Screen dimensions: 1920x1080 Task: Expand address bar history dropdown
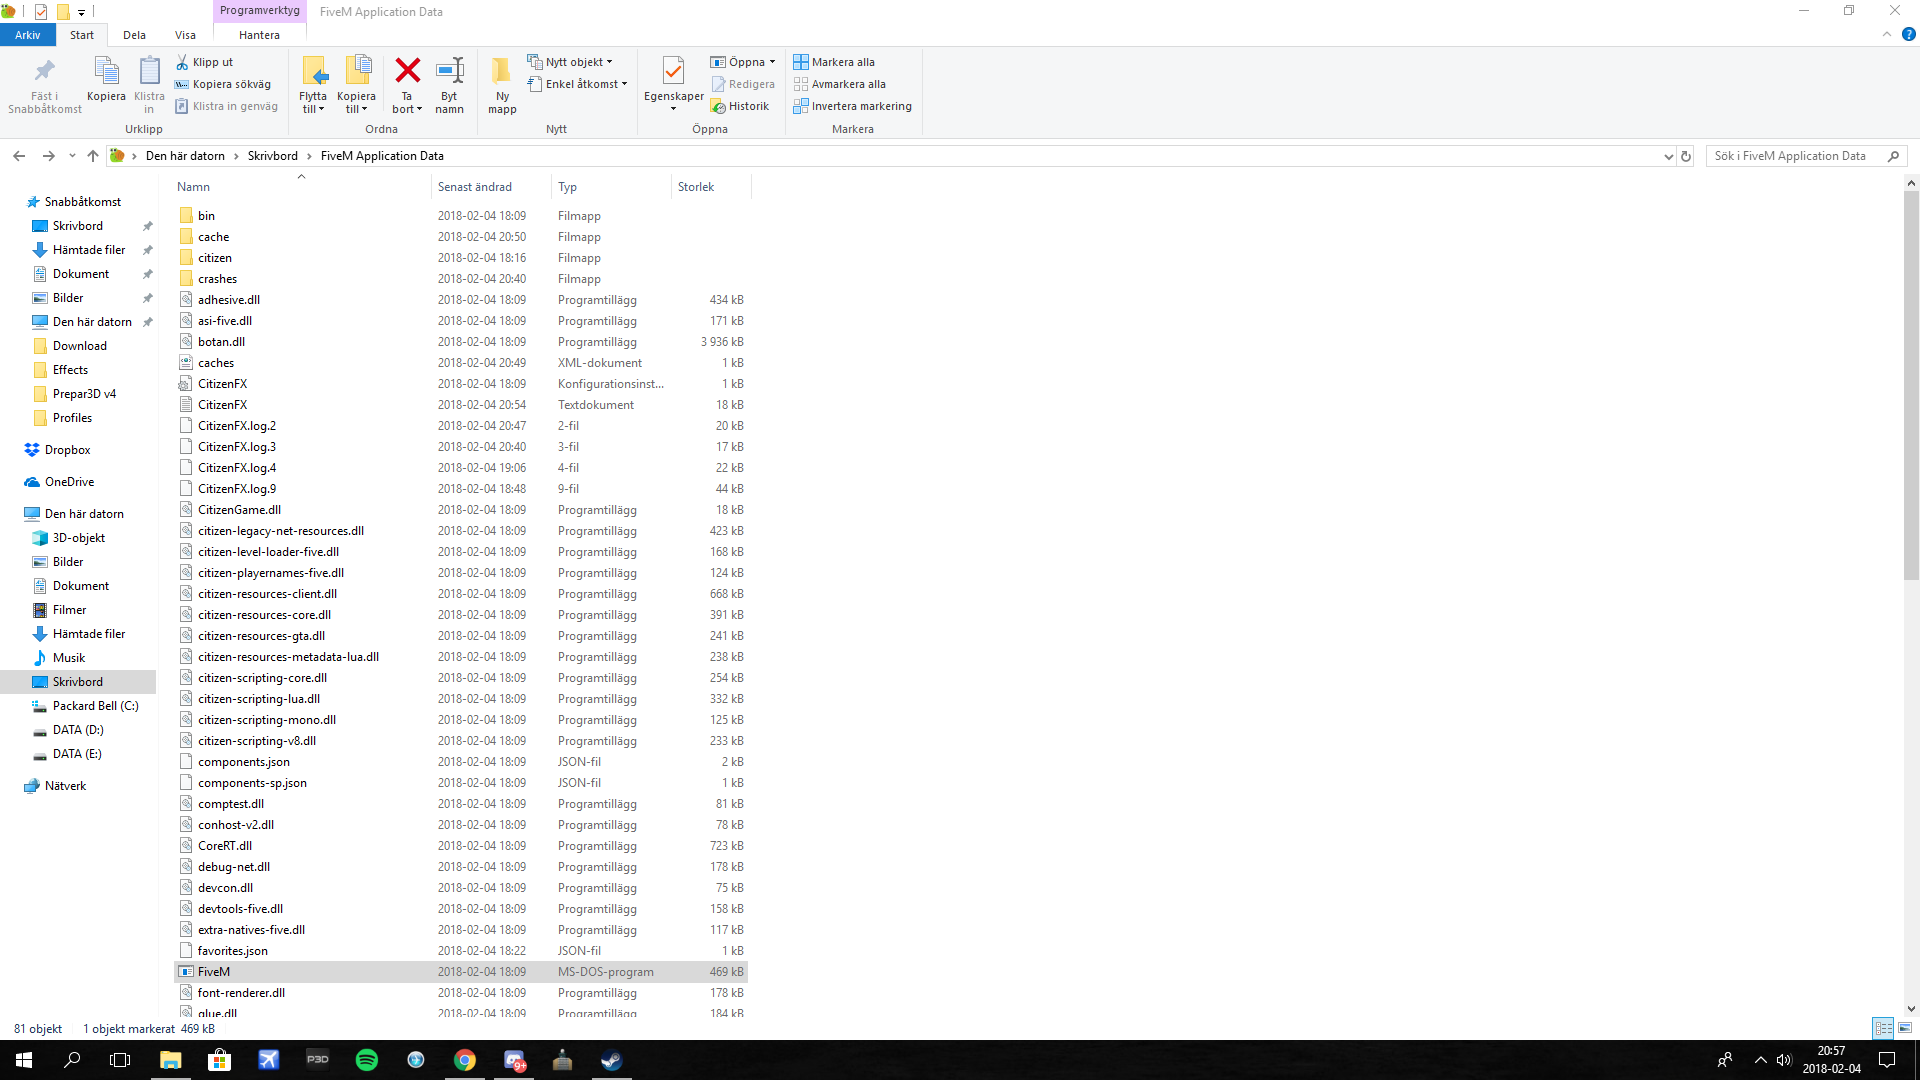1668,156
